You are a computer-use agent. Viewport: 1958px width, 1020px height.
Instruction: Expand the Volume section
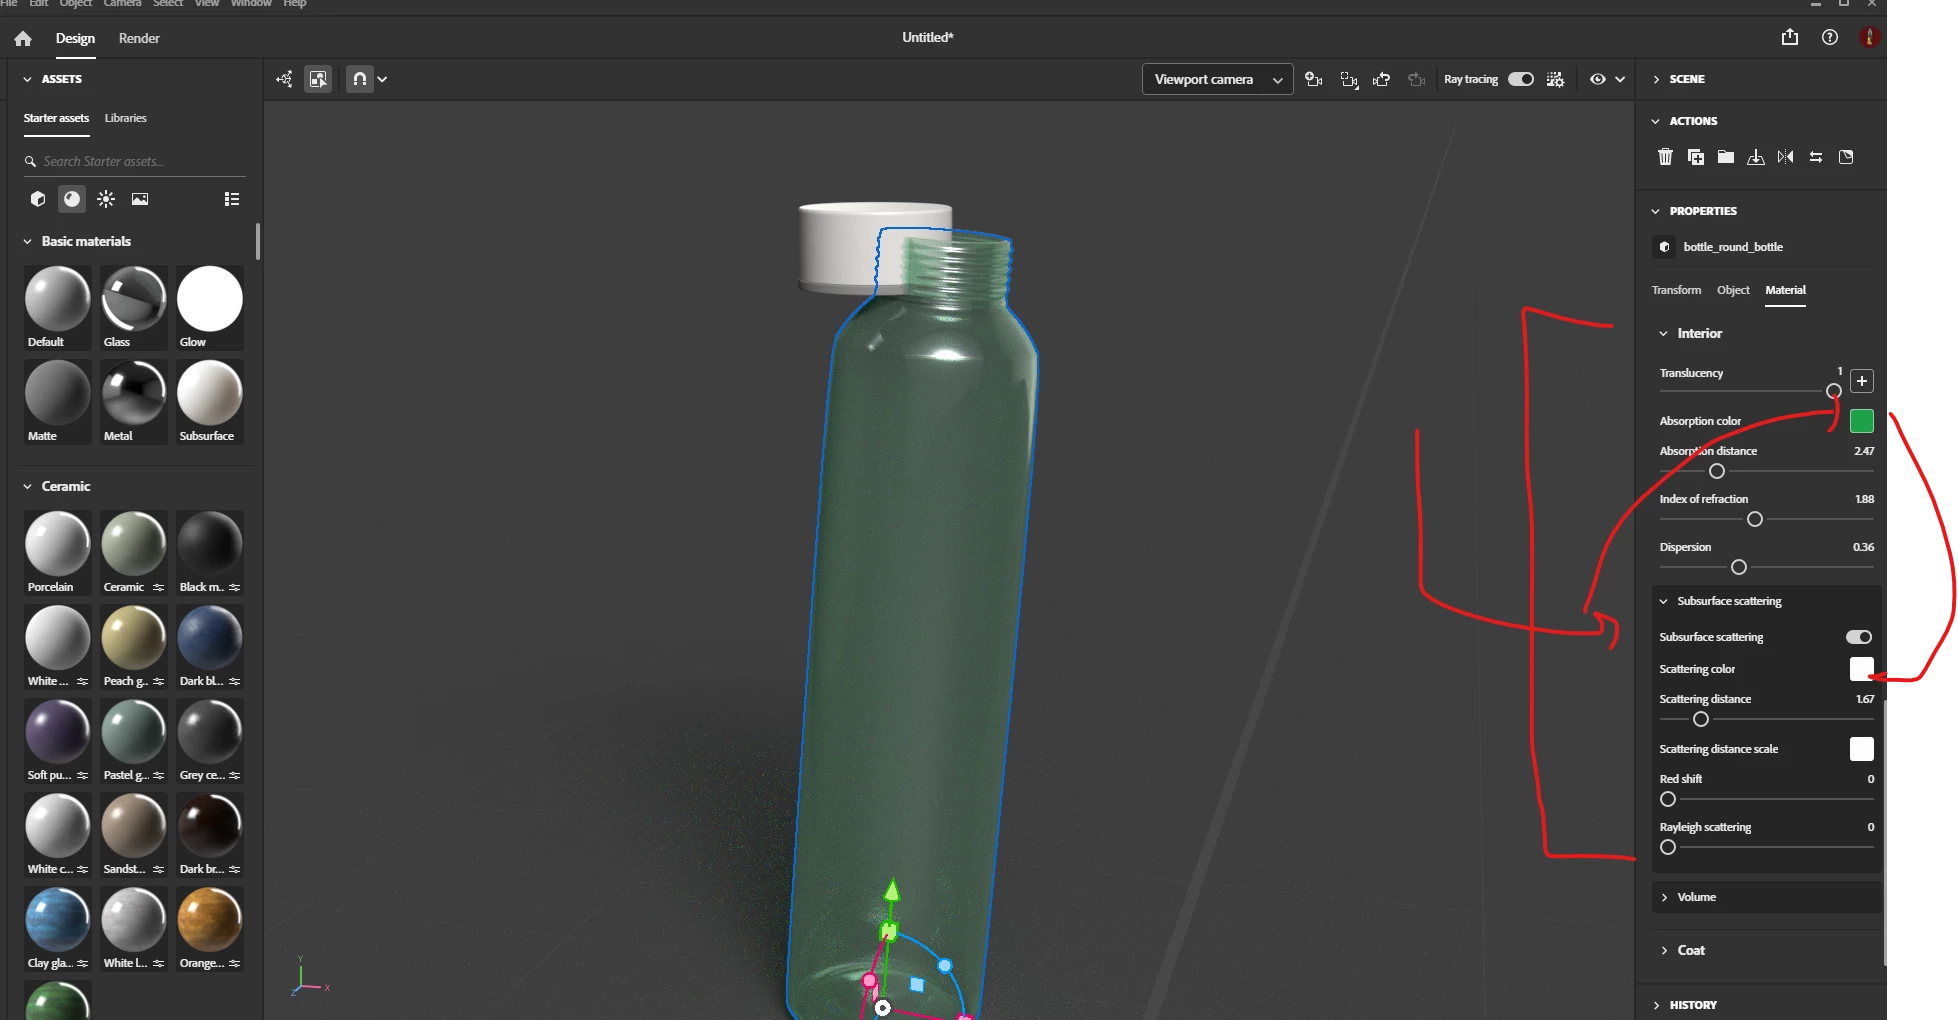(x=1664, y=897)
